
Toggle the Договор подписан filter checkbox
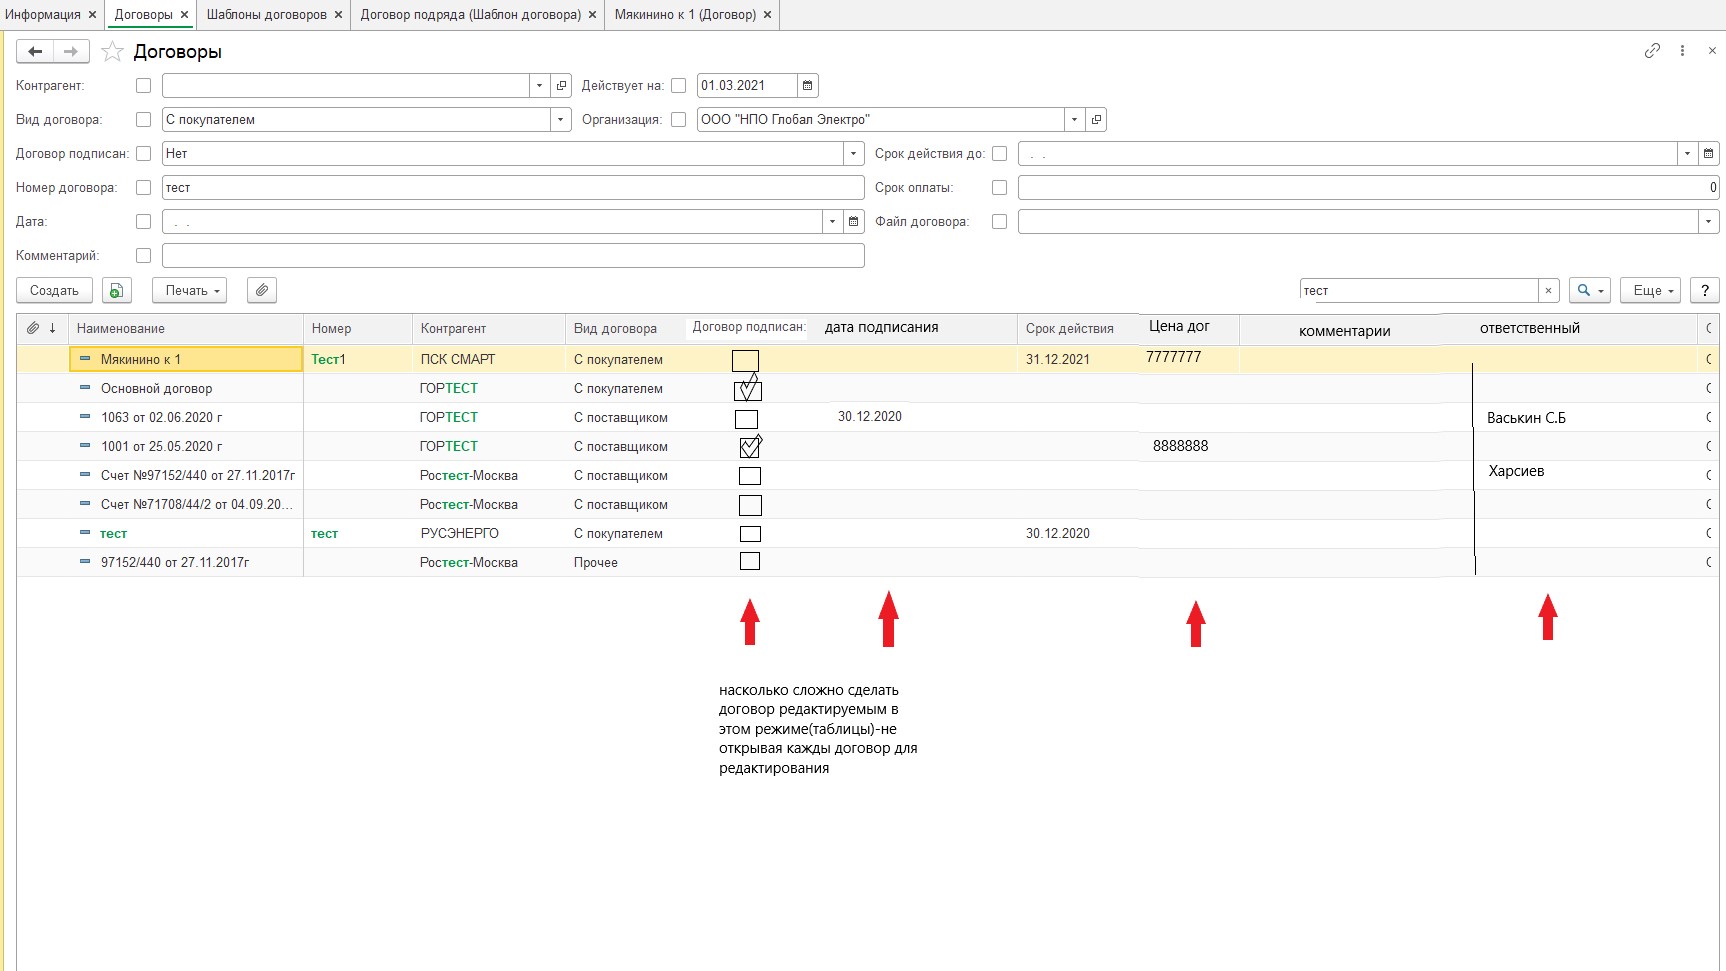click(x=144, y=154)
